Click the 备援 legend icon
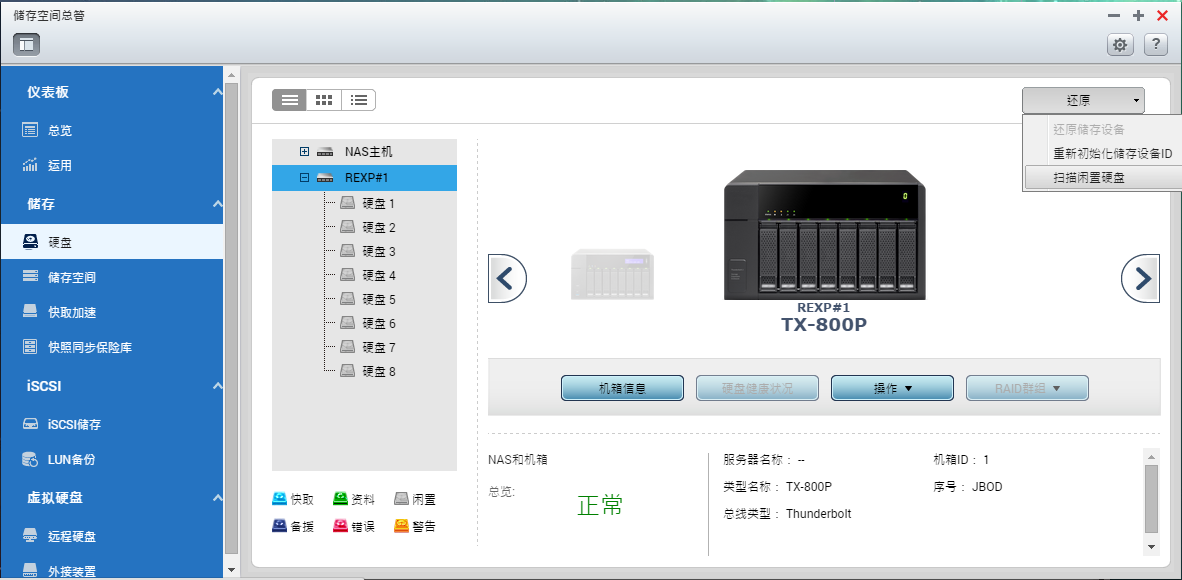The image size is (1182, 580). (280, 526)
